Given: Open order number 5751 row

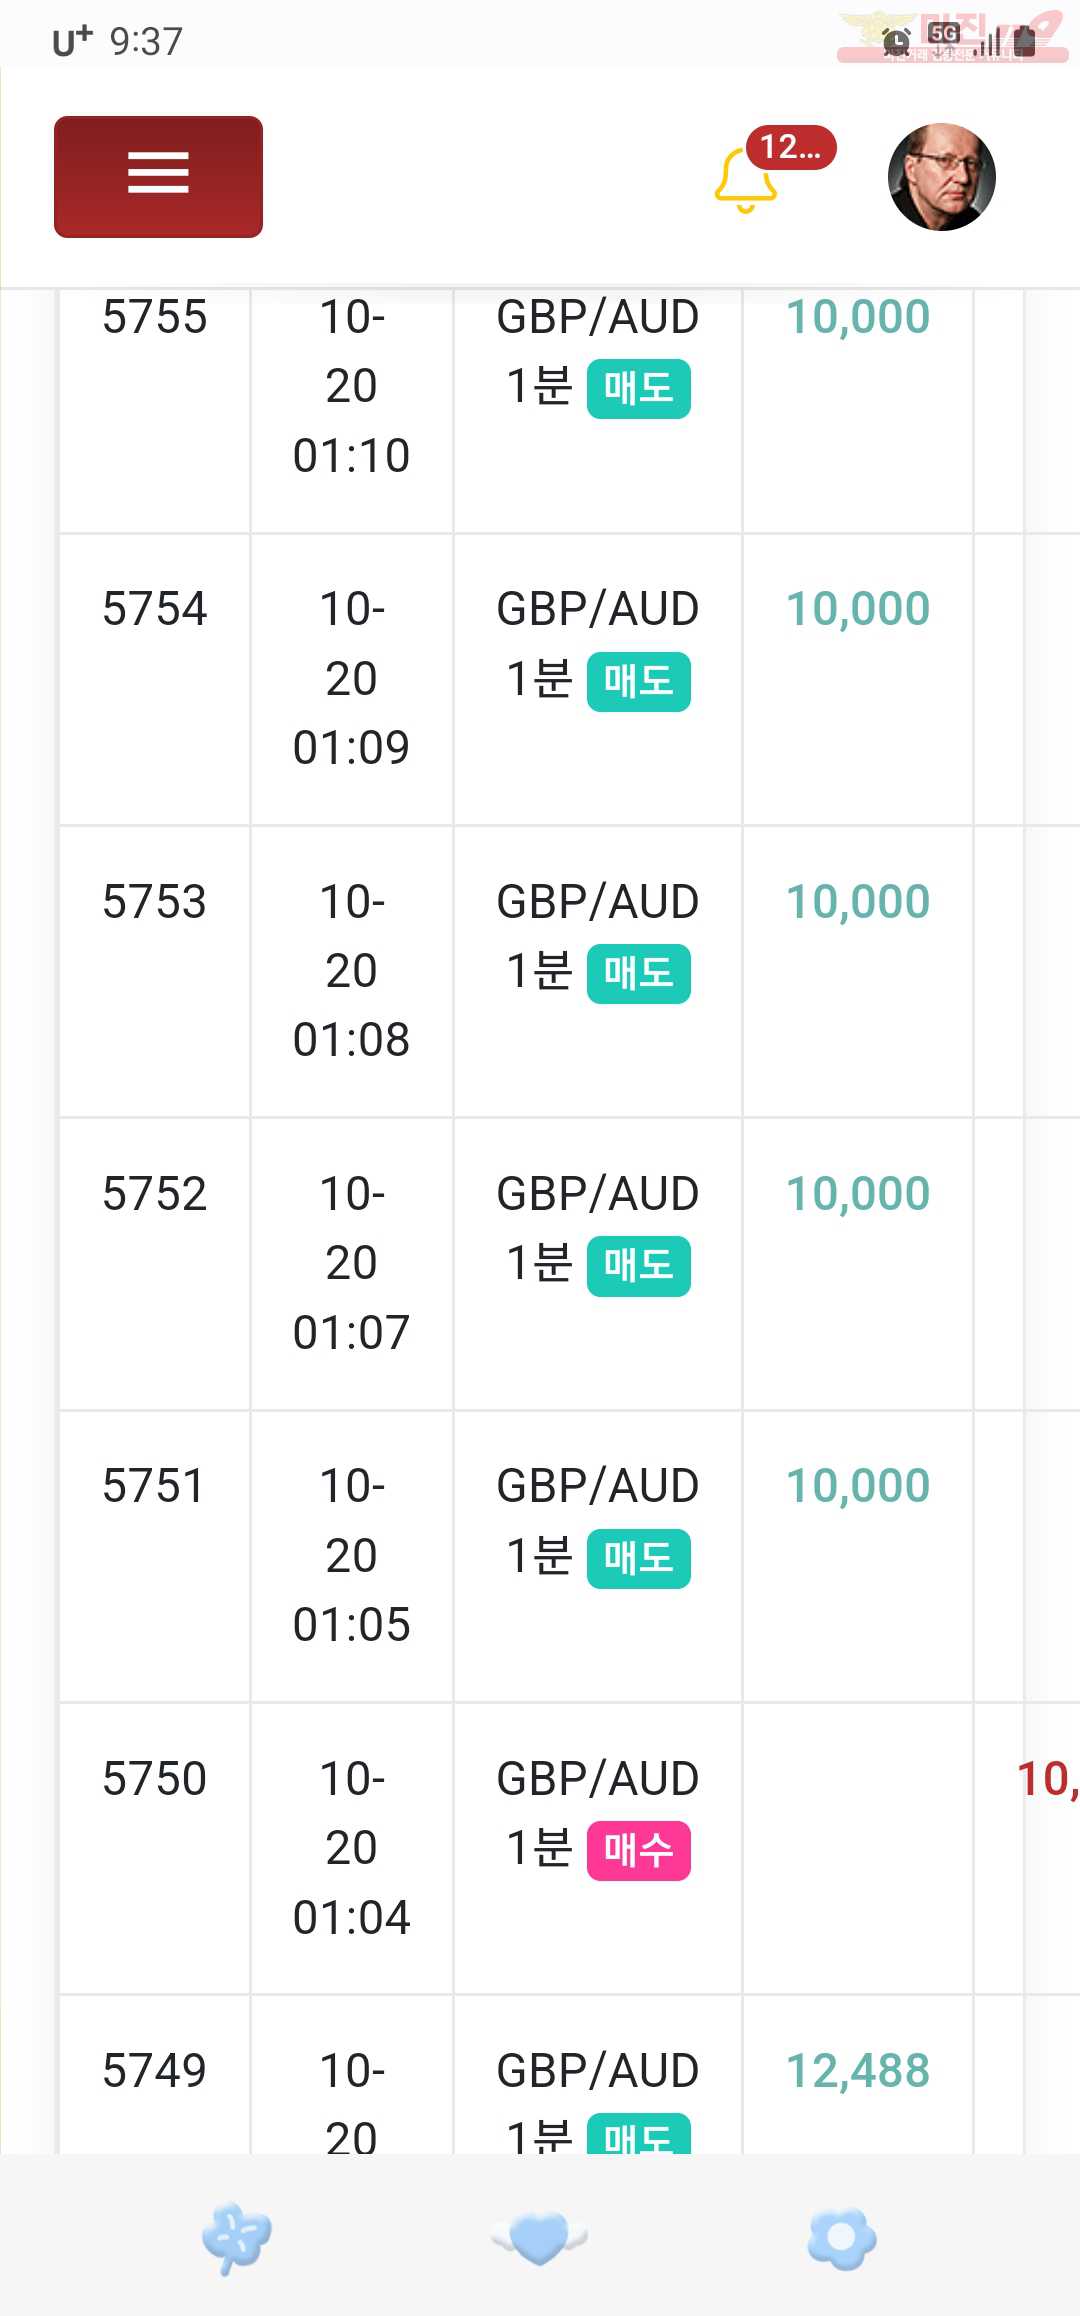Looking at the screenshot, I should [x=540, y=1557].
